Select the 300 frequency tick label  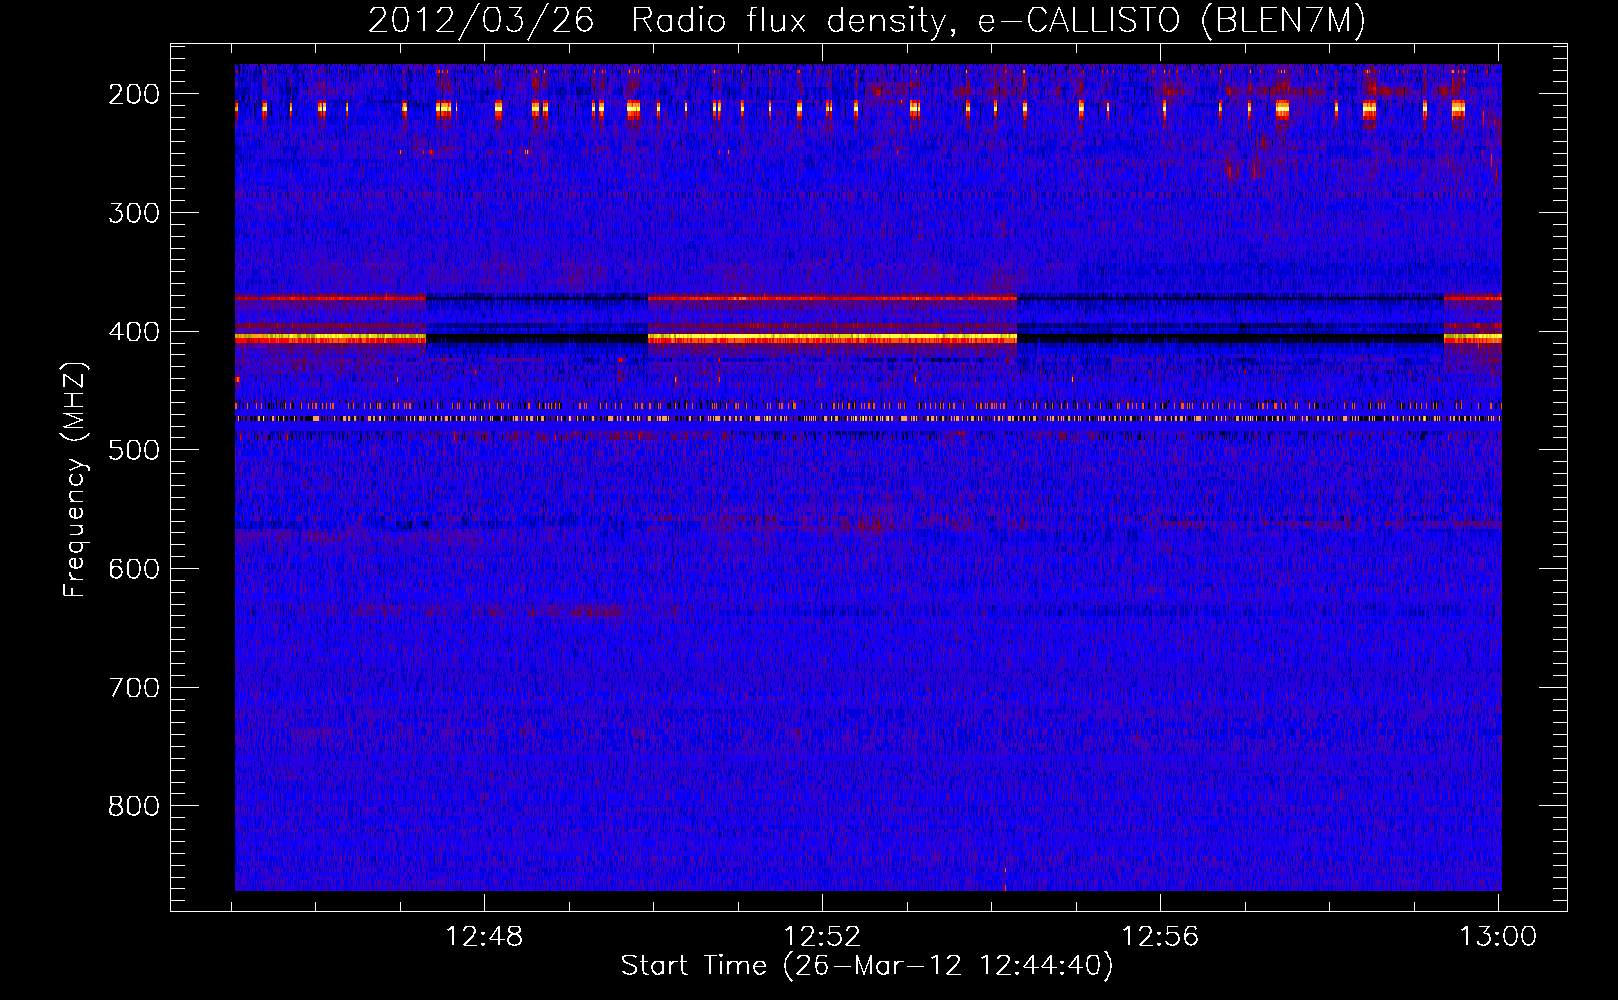tap(133, 213)
